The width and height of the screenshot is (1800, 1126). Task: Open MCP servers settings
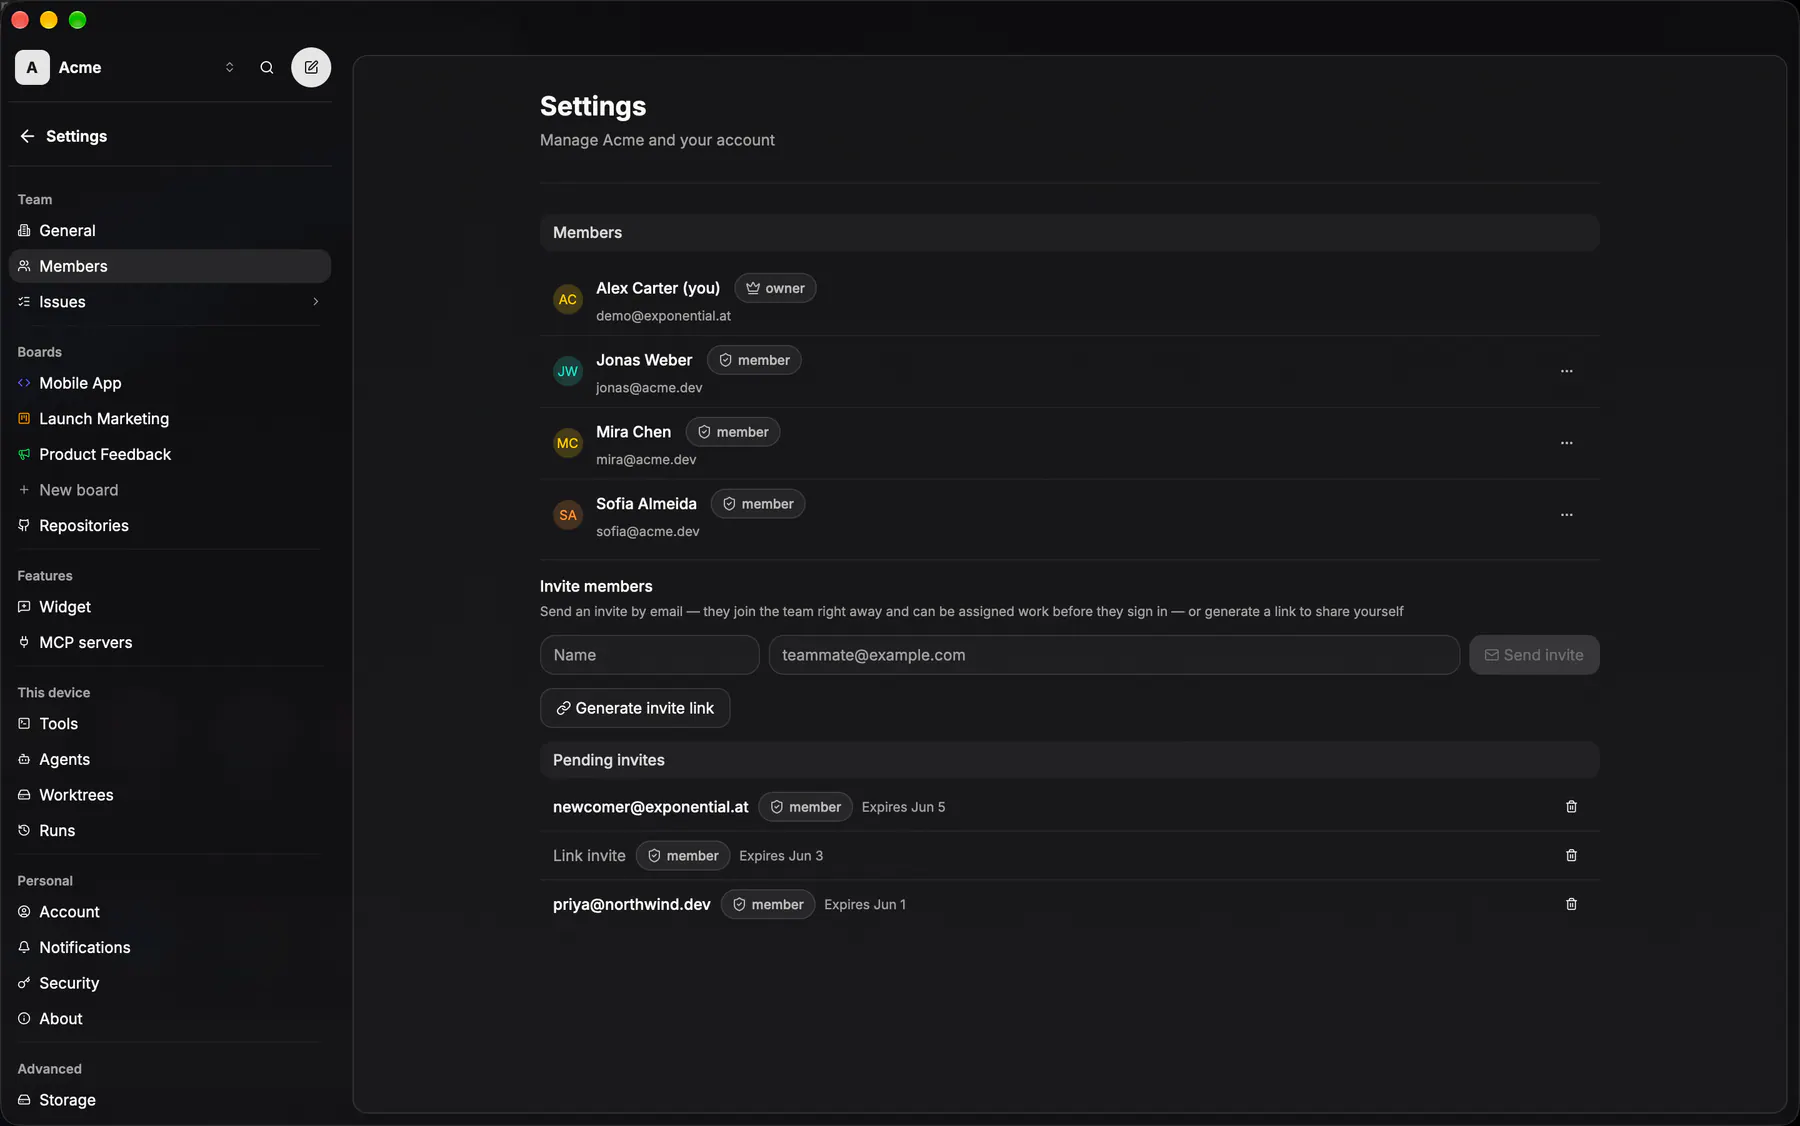point(170,643)
